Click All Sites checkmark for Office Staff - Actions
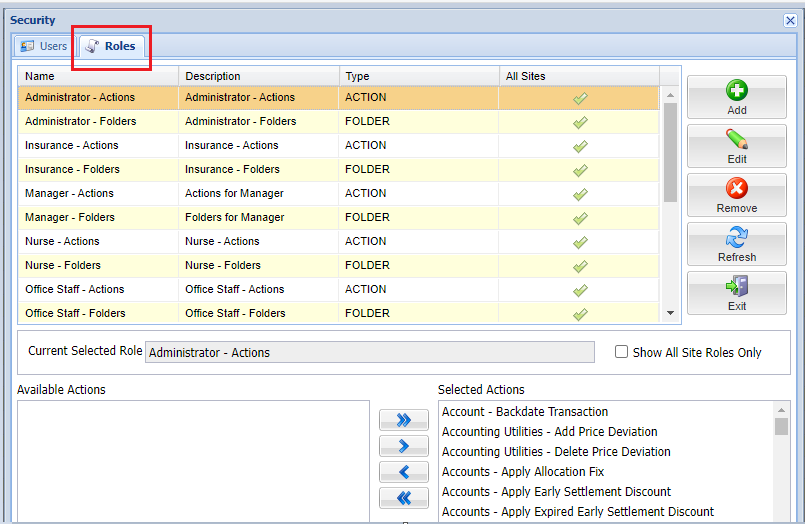The height and width of the screenshot is (524, 805). pyautogui.click(x=580, y=290)
